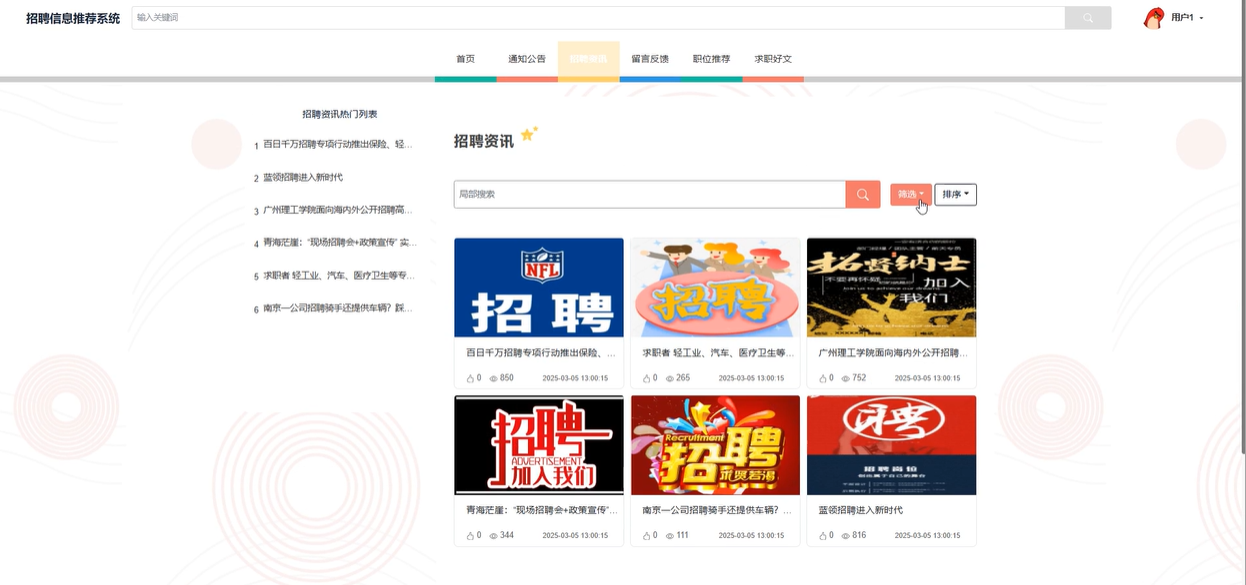1246x585 pixels.
Task: Click the eye views icon showing 816
Action: point(846,535)
